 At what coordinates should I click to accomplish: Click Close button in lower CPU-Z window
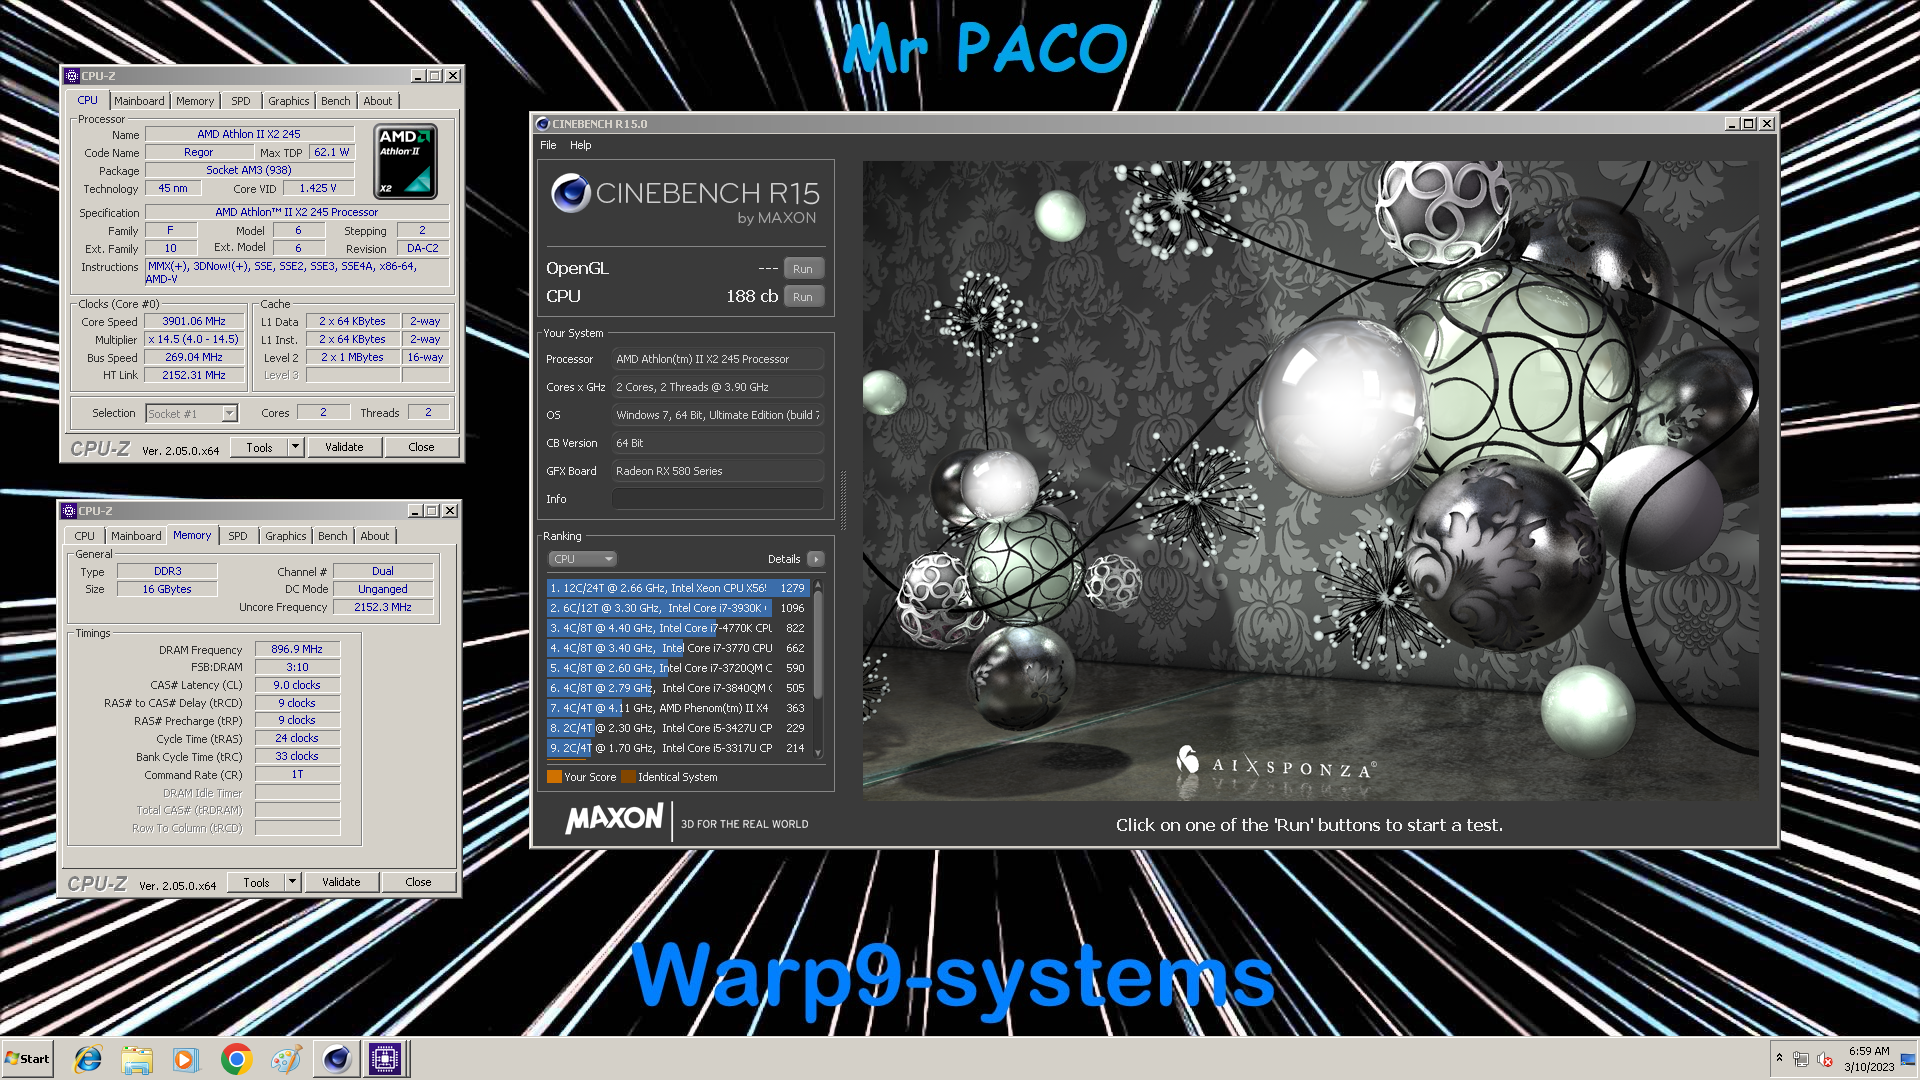418,883
